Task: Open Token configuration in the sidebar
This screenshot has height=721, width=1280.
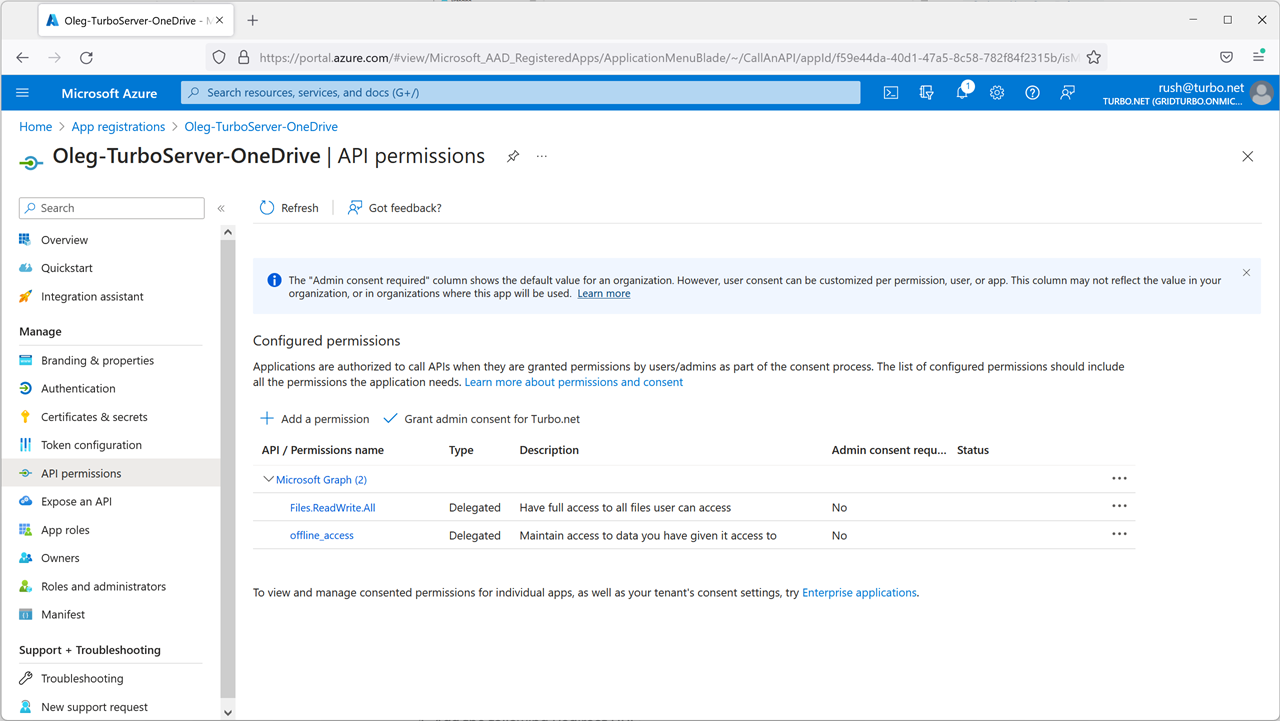Action: coord(91,444)
